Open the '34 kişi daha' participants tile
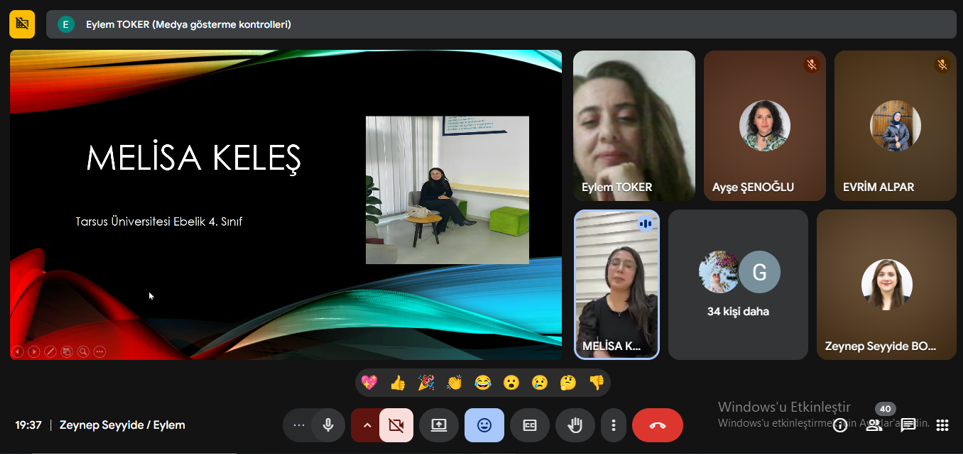This screenshot has width=963, height=454. pyautogui.click(x=738, y=284)
